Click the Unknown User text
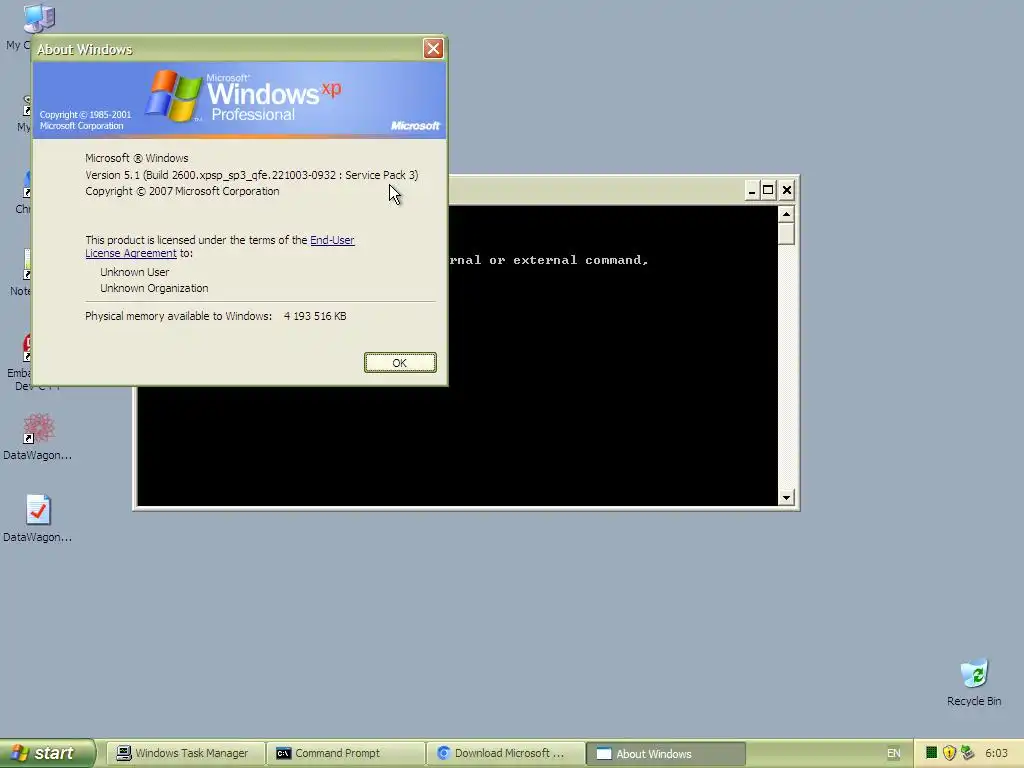Image resolution: width=1024 pixels, height=768 pixels. (135, 272)
